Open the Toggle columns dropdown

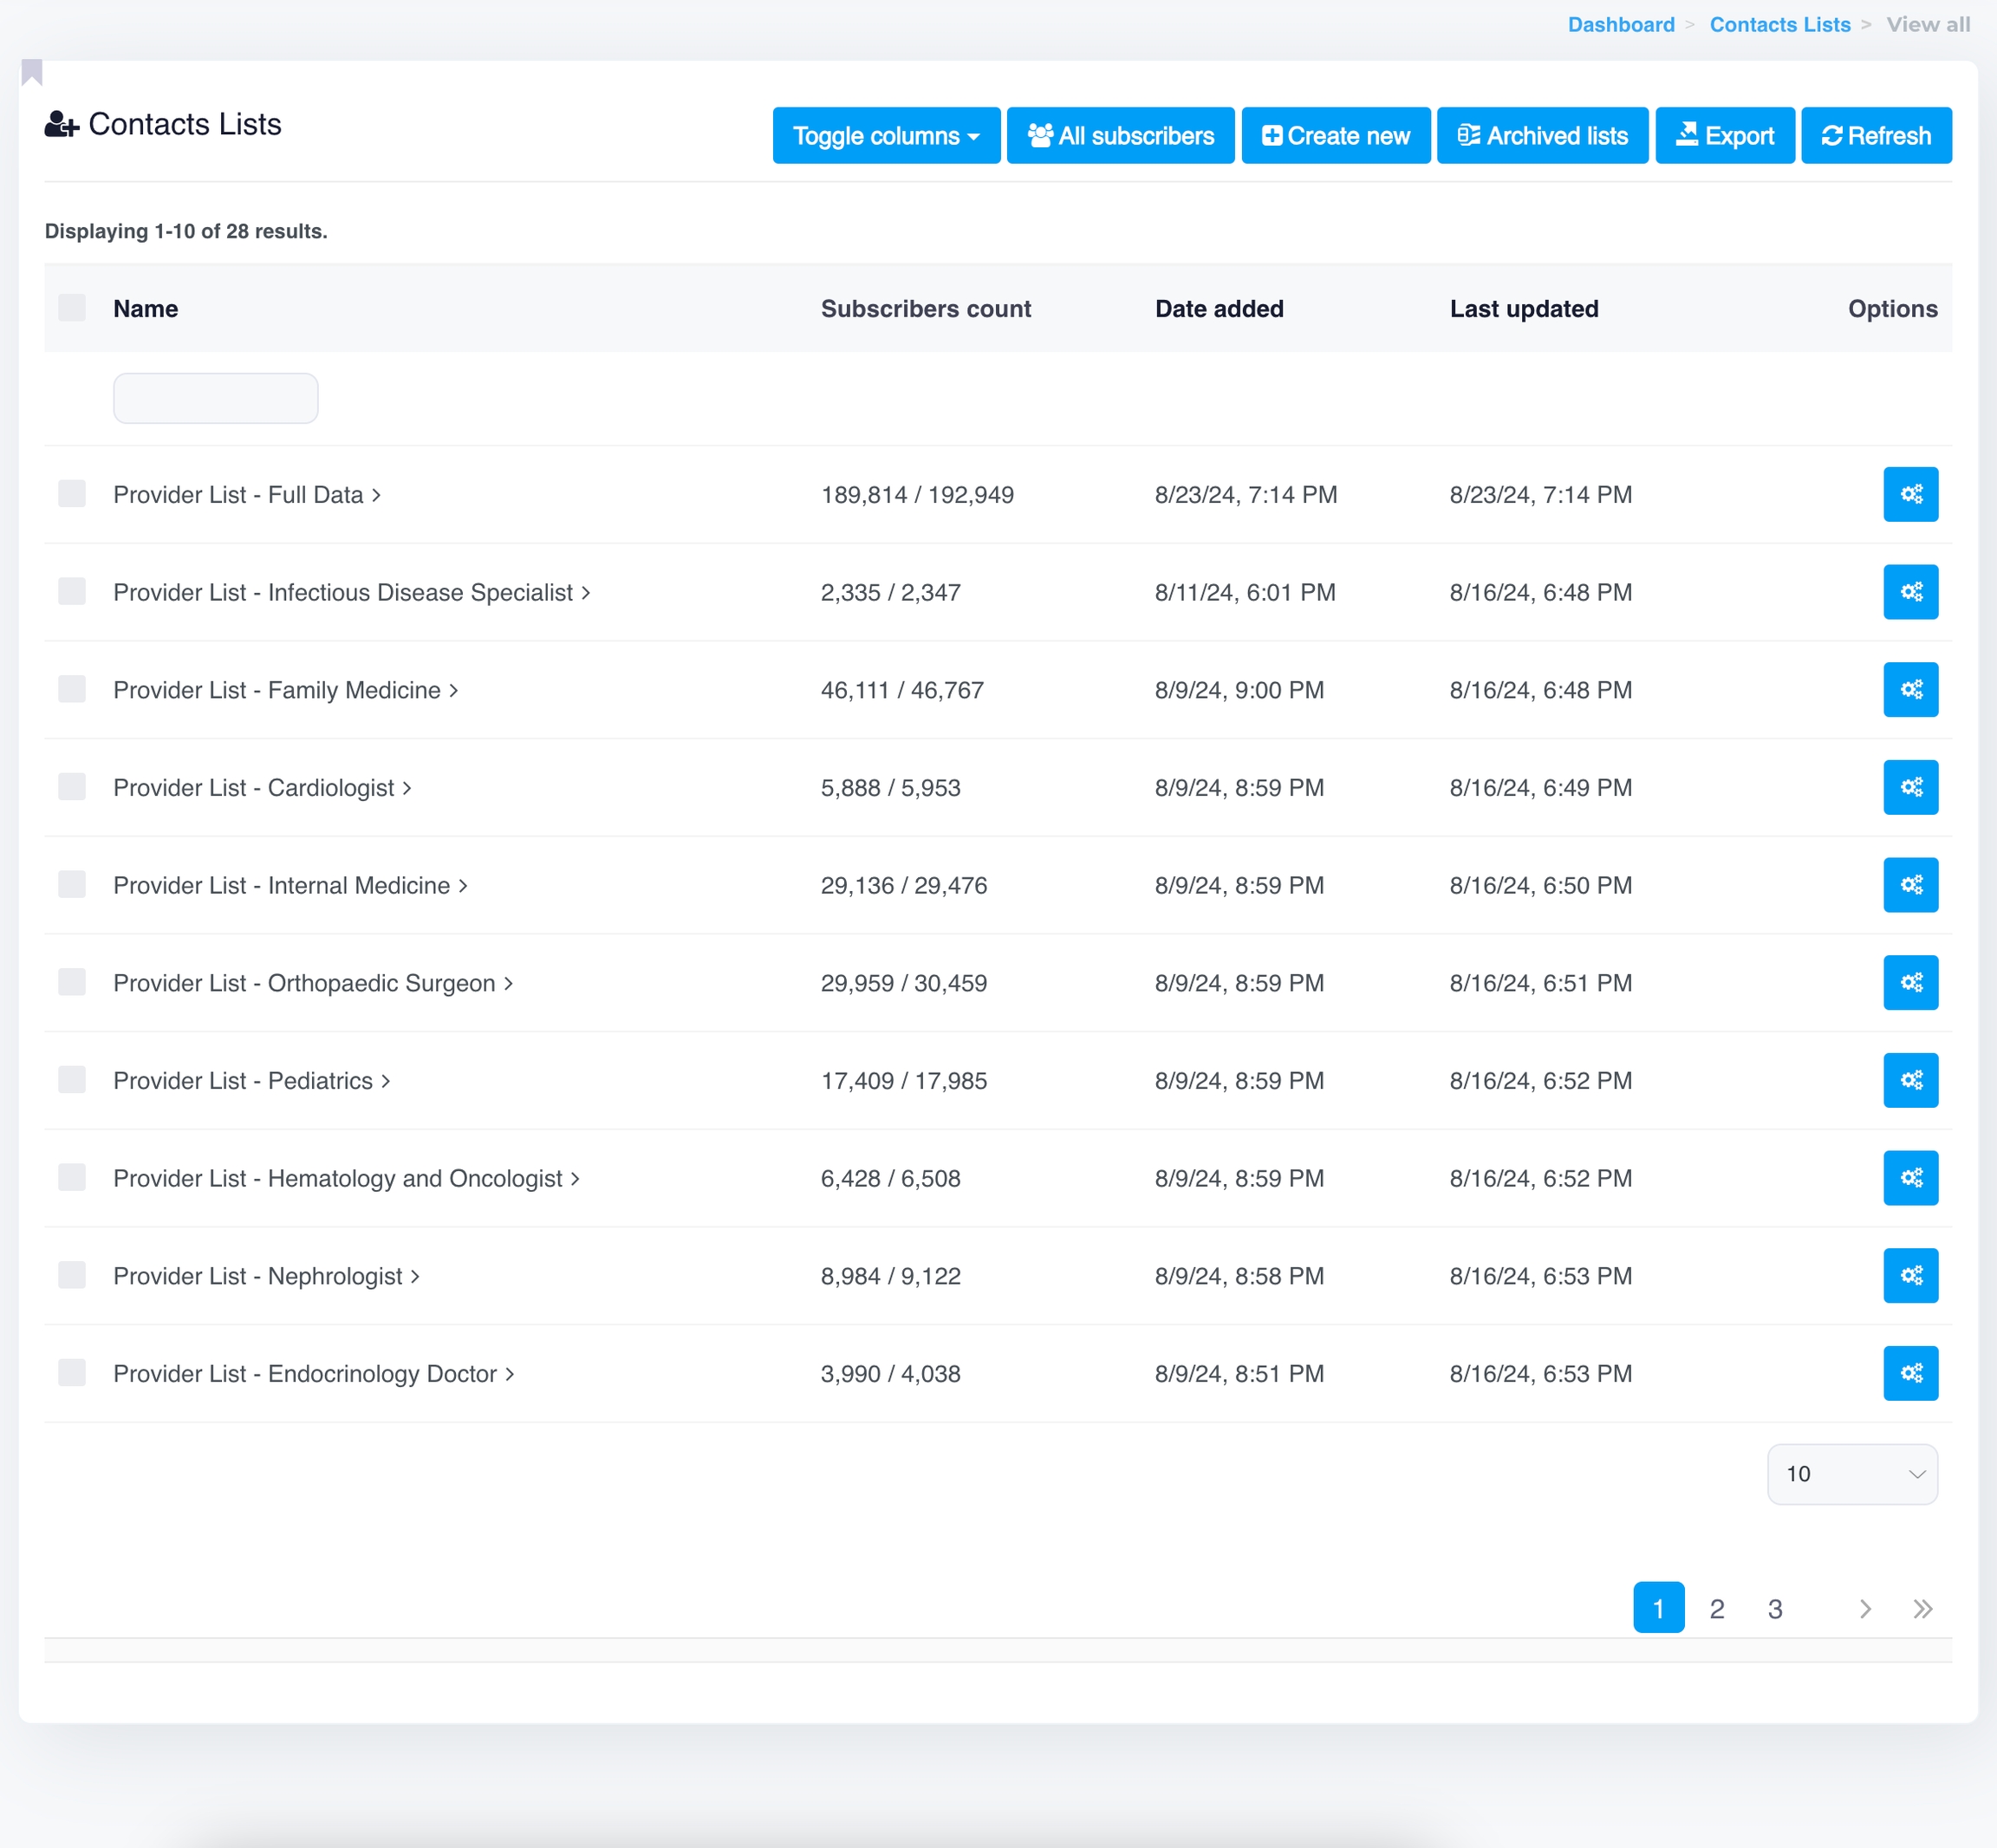pos(885,135)
